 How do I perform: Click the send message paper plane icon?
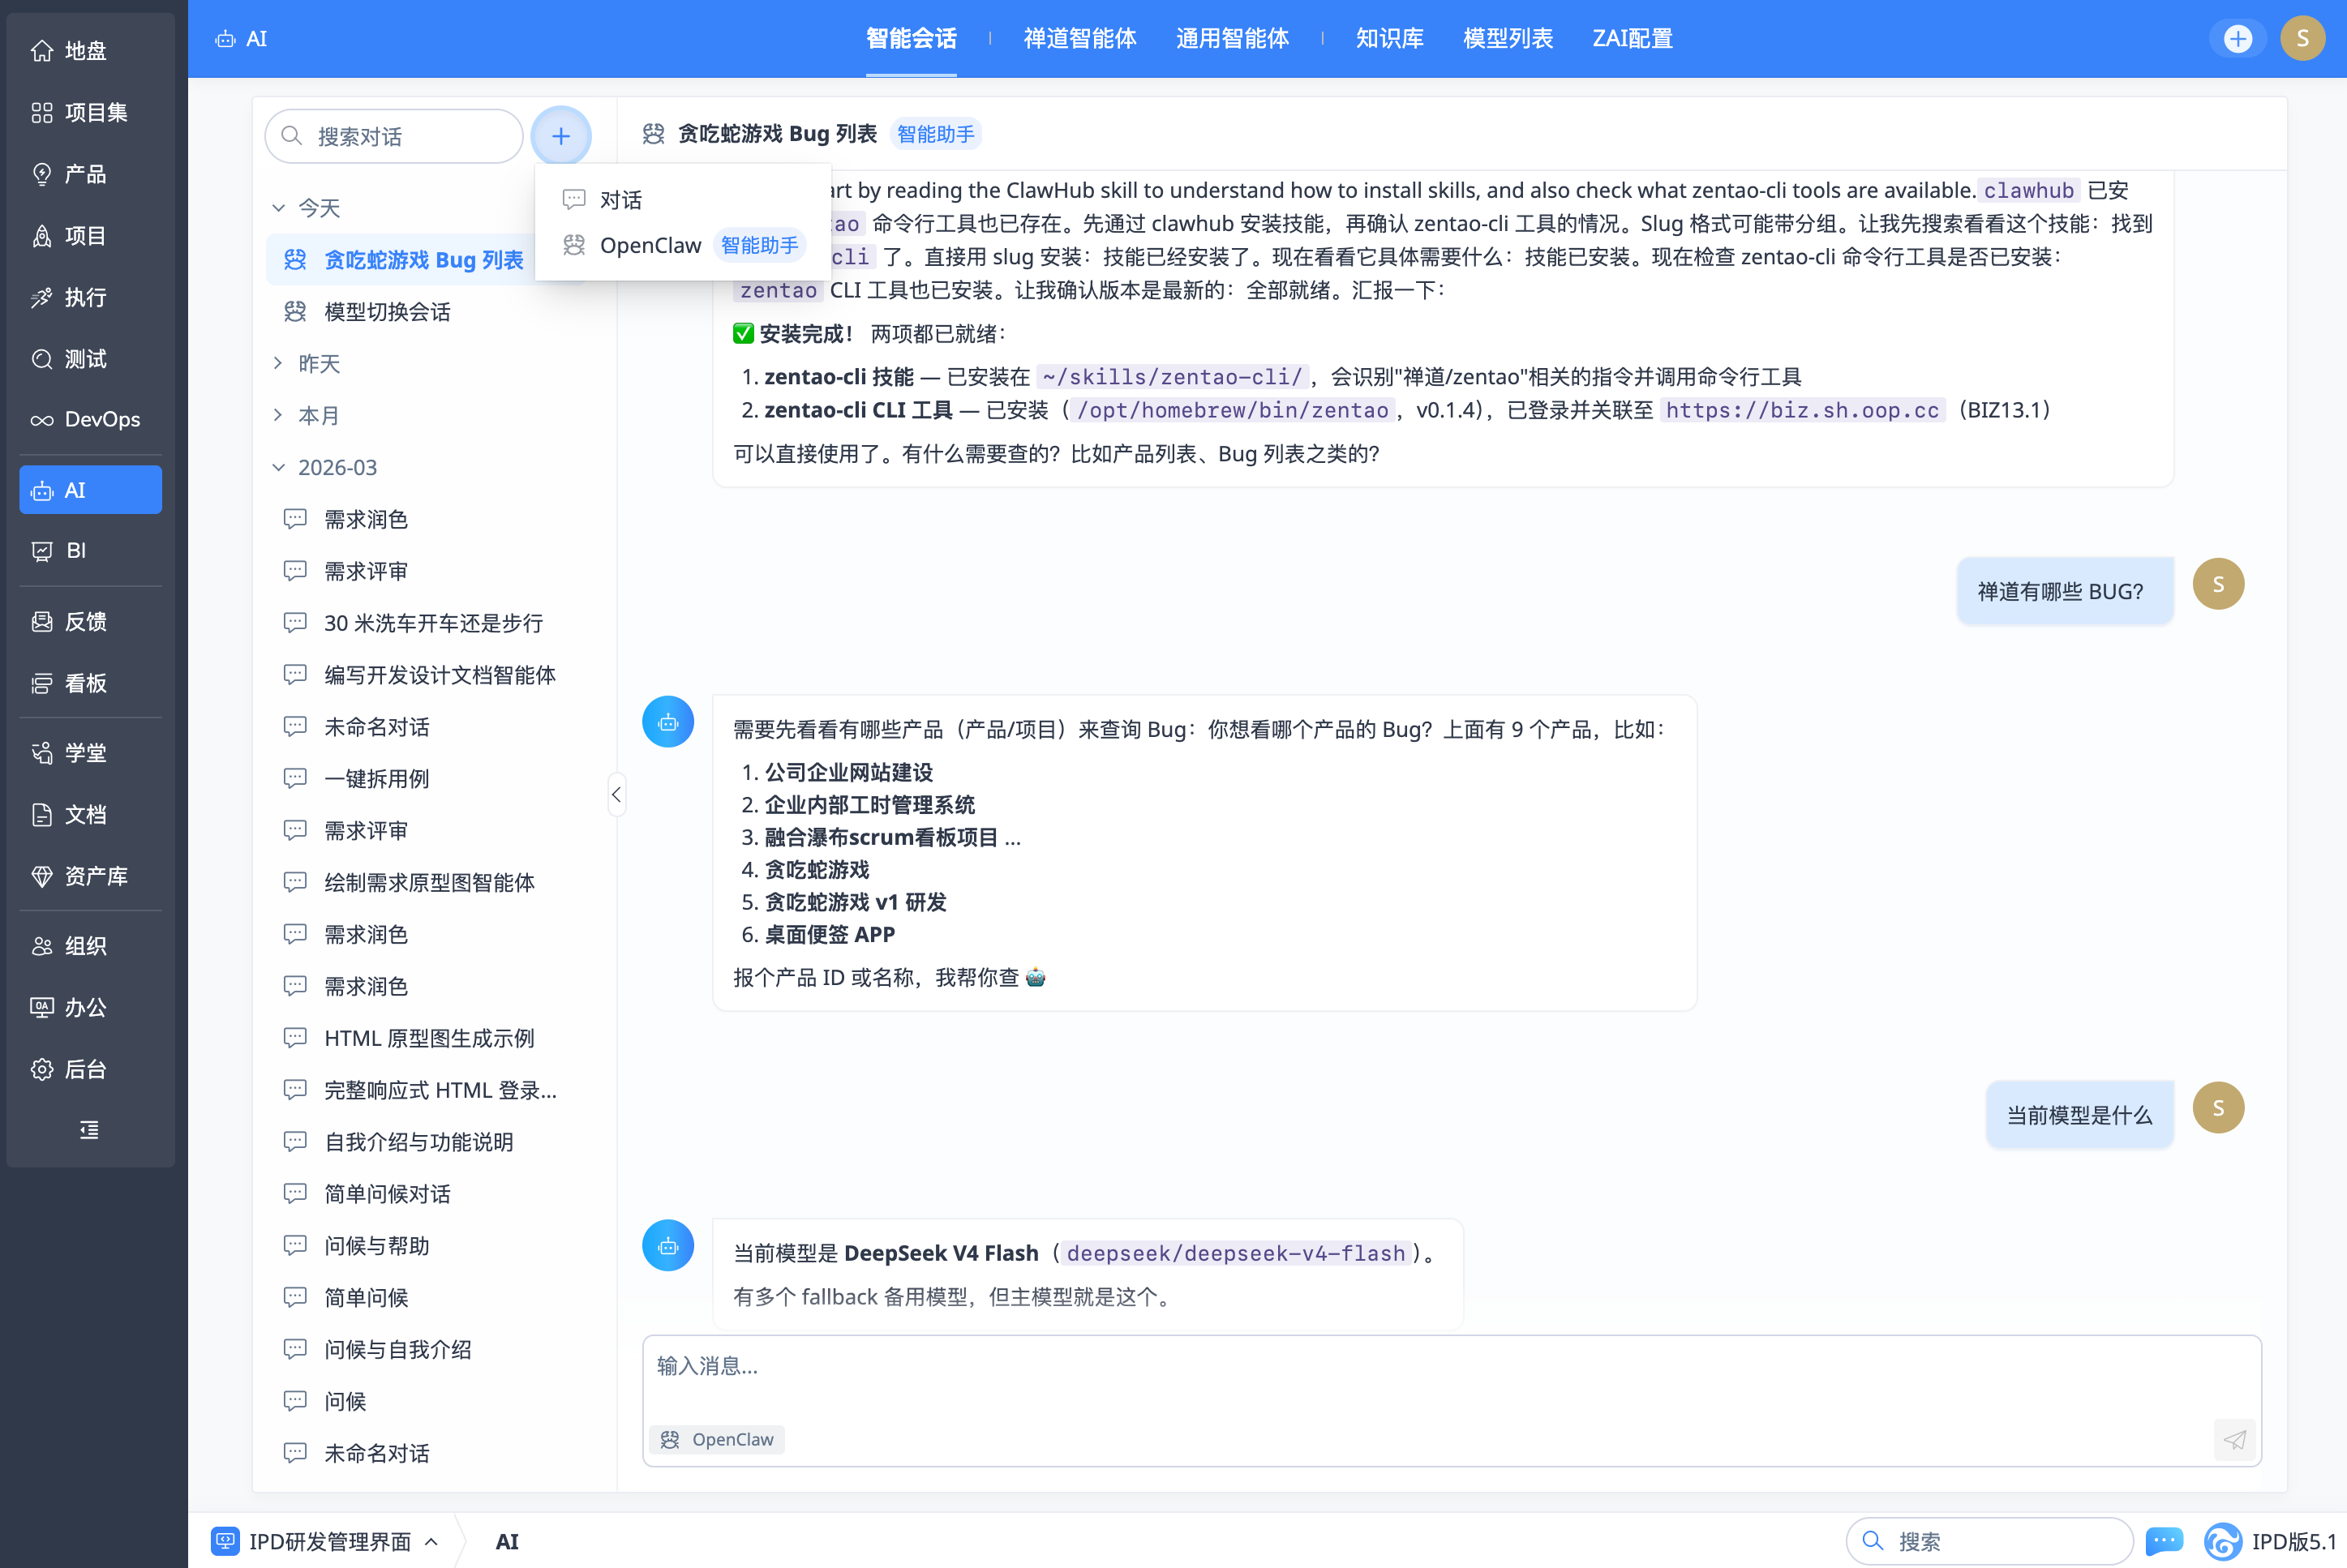point(2234,1440)
